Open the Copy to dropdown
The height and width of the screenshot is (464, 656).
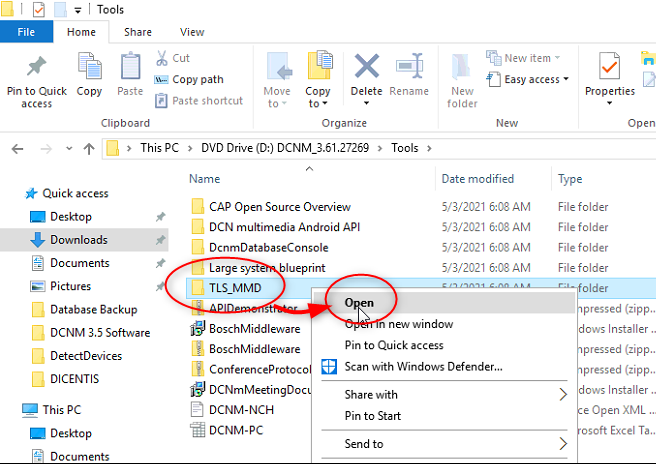(318, 103)
